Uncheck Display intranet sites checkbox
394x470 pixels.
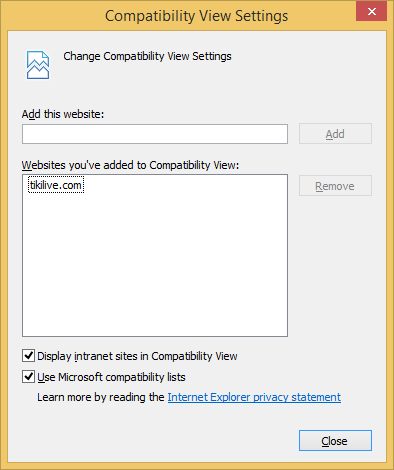(28, 356)
